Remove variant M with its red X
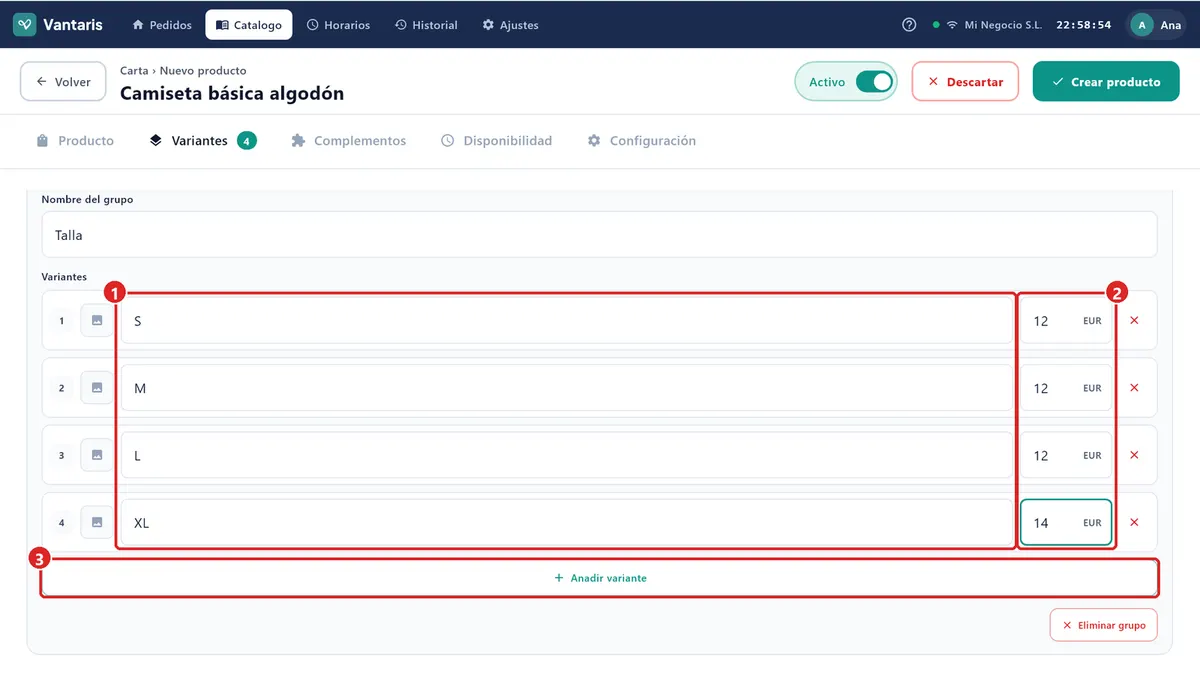 point(1134,388)
